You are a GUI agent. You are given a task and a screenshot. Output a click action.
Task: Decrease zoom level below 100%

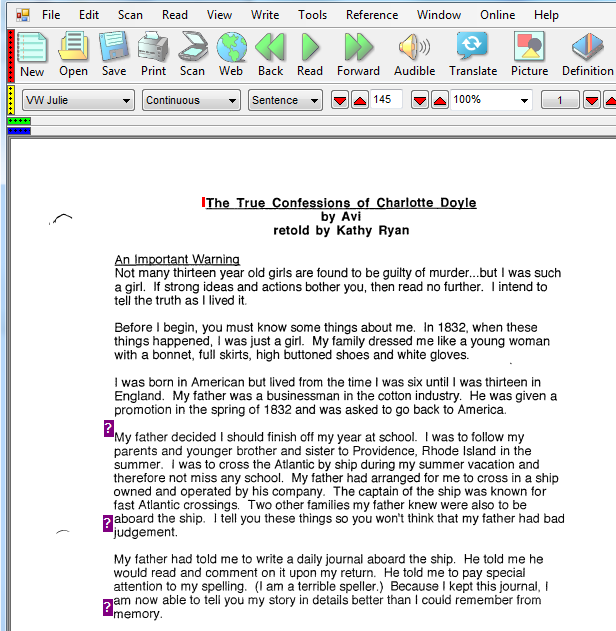[420, 101]
